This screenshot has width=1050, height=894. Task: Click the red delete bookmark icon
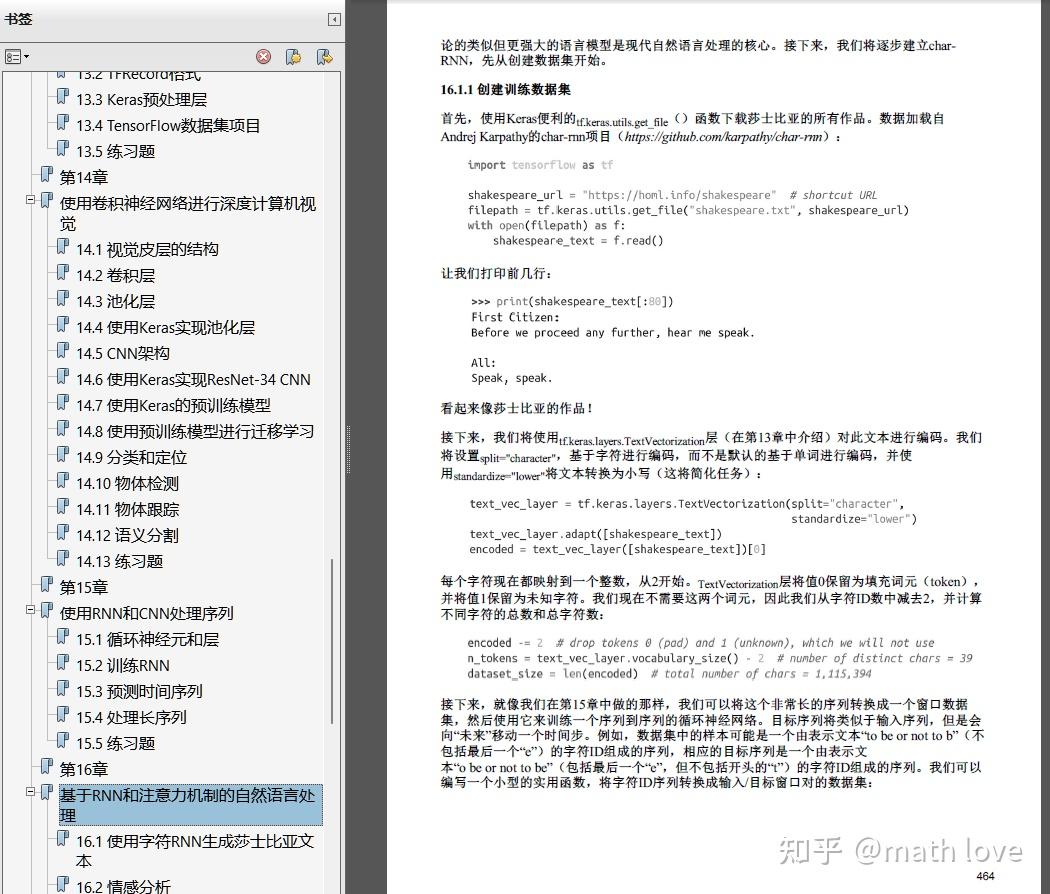pos(263,57)
